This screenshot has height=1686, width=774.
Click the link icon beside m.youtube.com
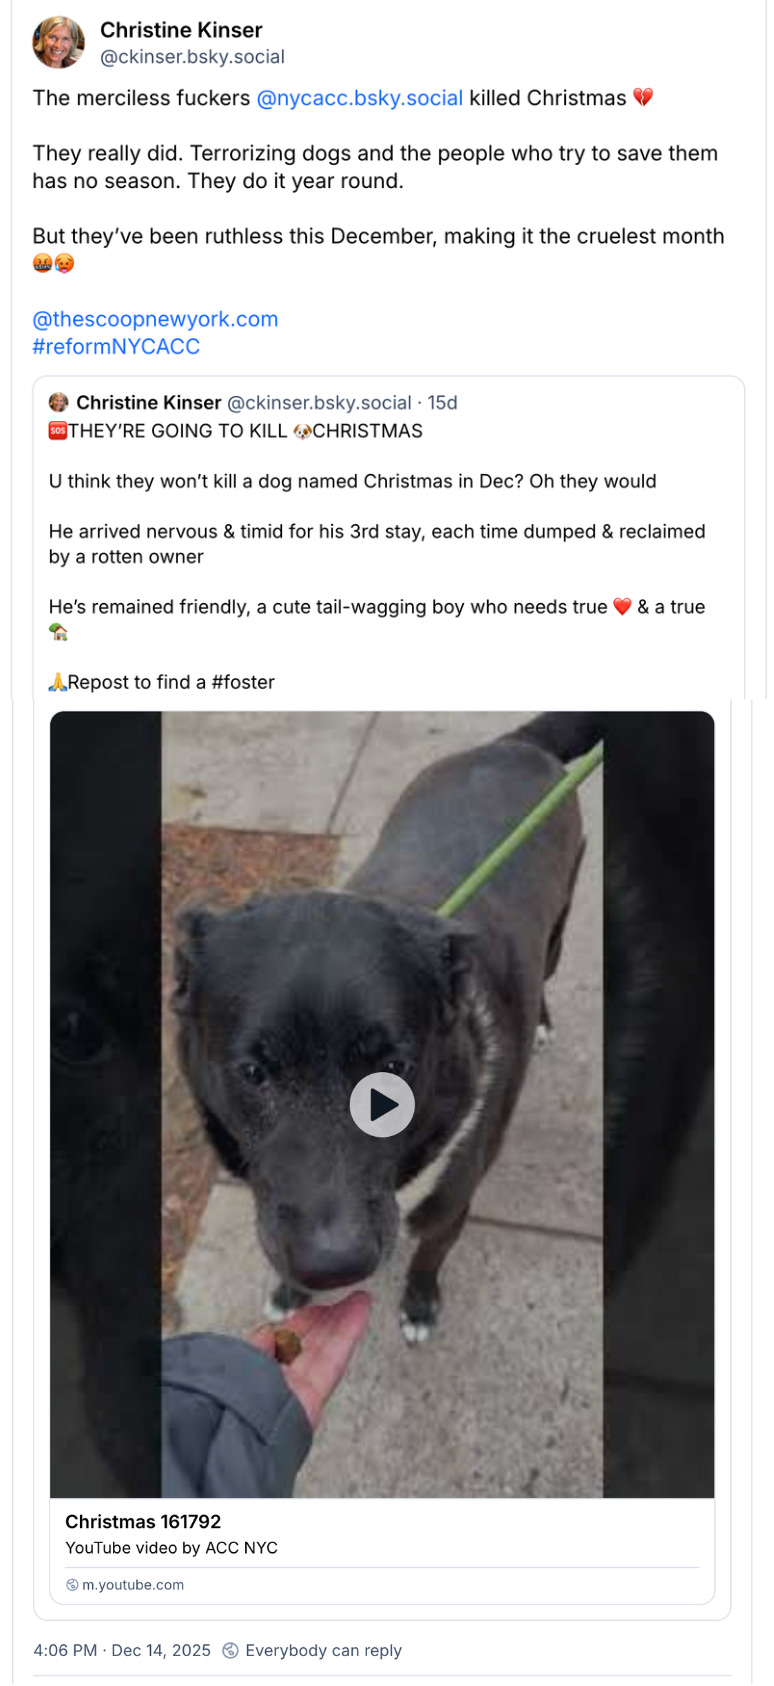(x=72, y=1585)
